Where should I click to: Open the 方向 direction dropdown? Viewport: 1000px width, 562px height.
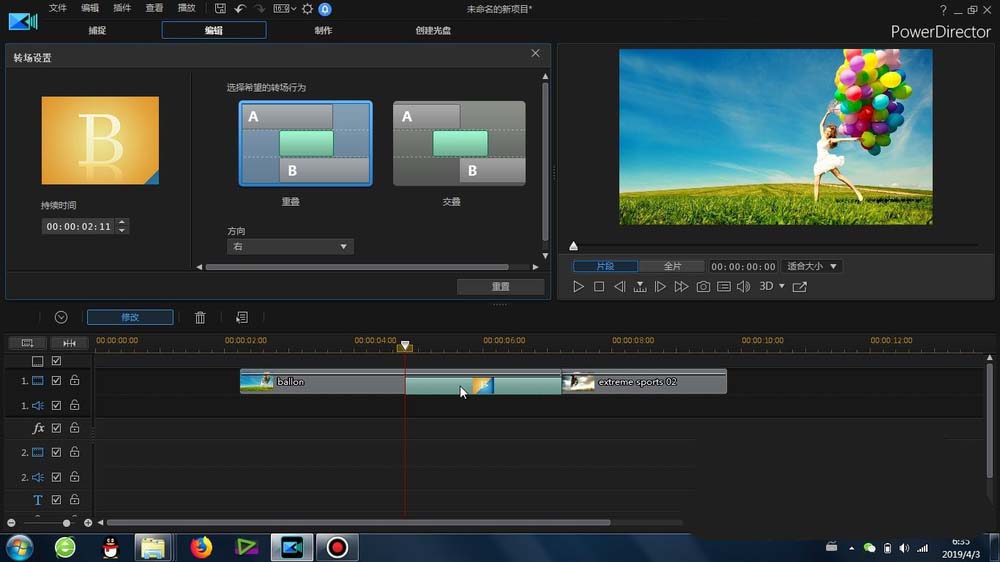pos(290,246)
